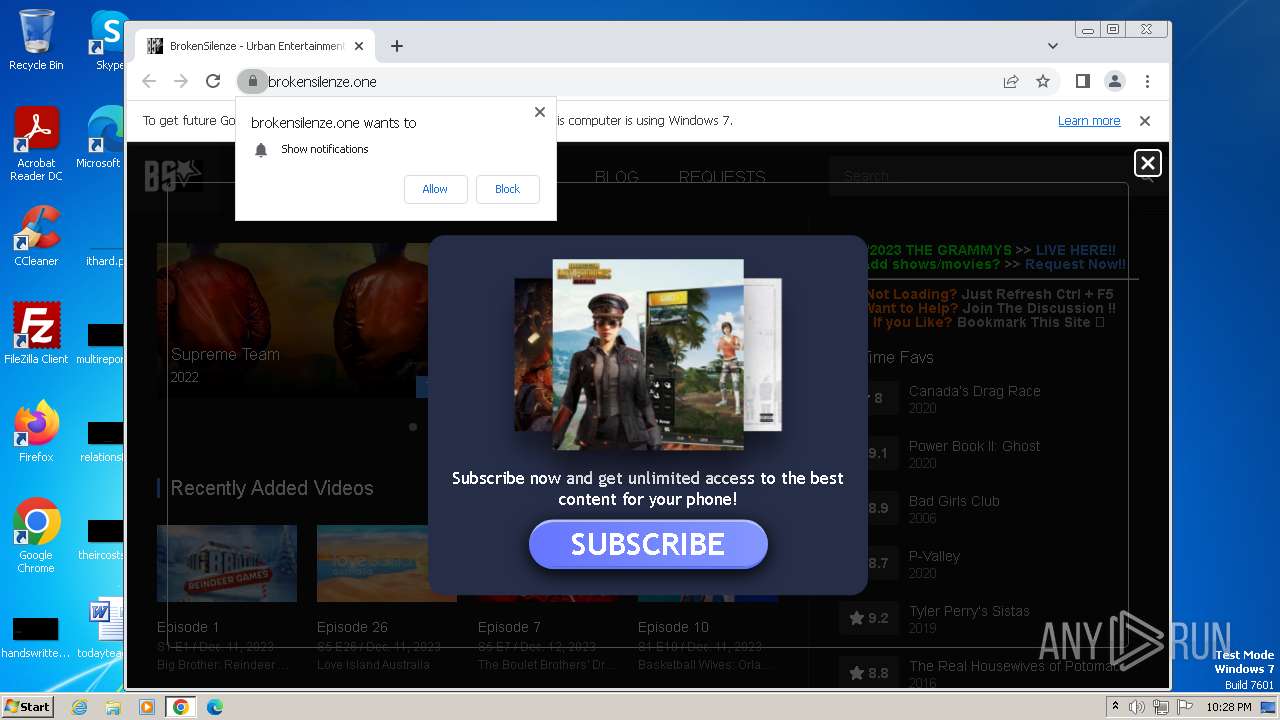Open the BLOG menu item

[616, 177]
